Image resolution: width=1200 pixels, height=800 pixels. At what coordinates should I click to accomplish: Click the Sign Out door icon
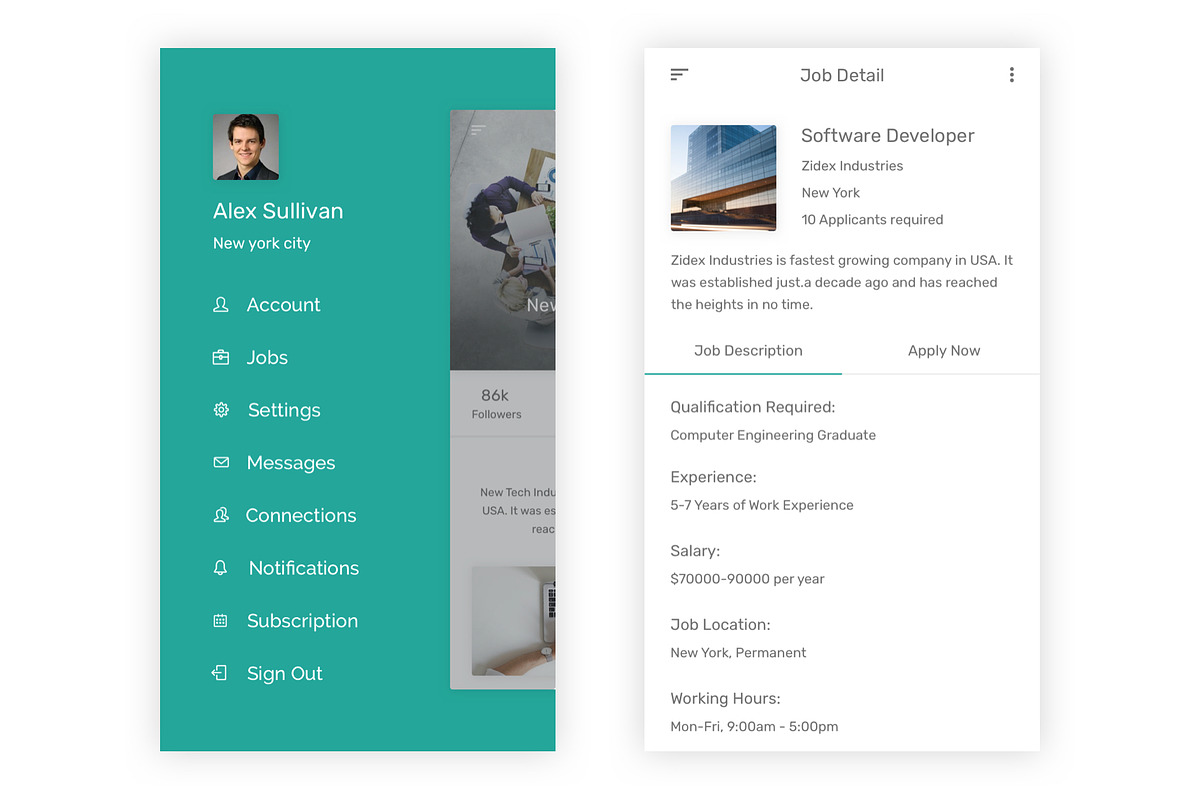[220, 673]
